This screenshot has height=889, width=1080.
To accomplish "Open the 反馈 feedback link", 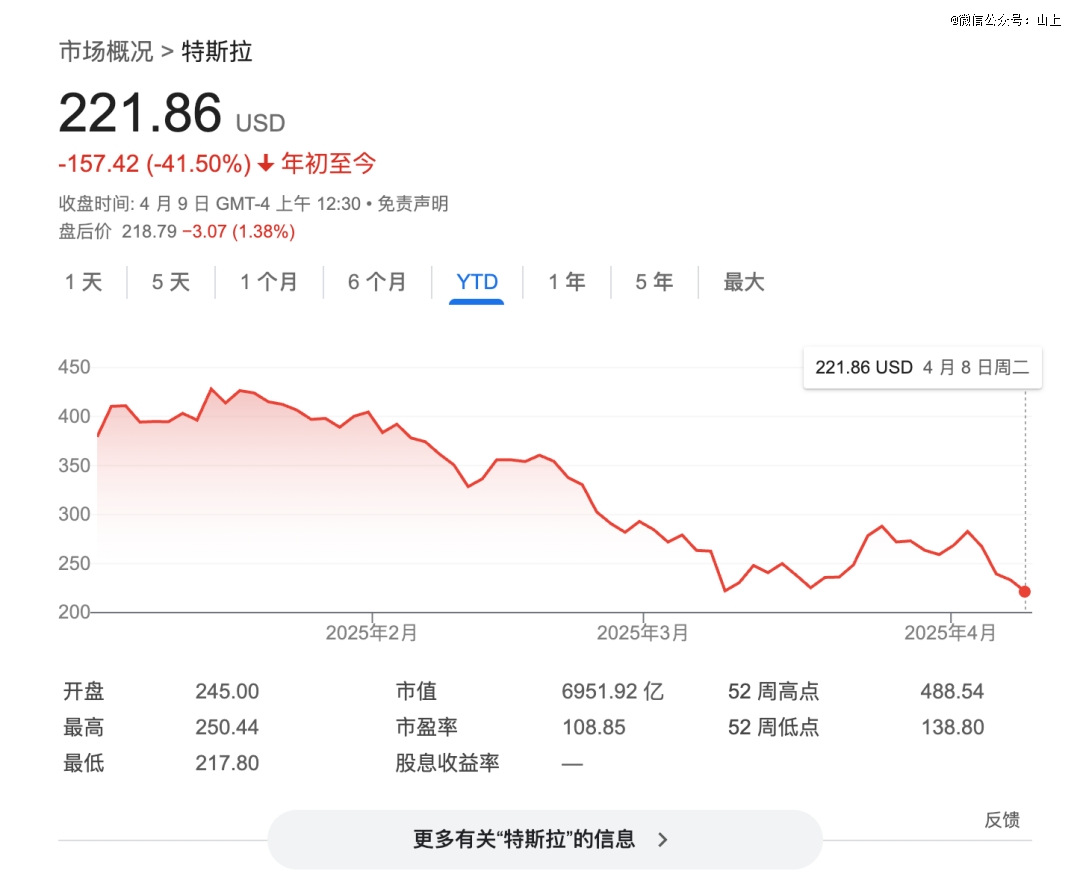I will coord(1002,820).
